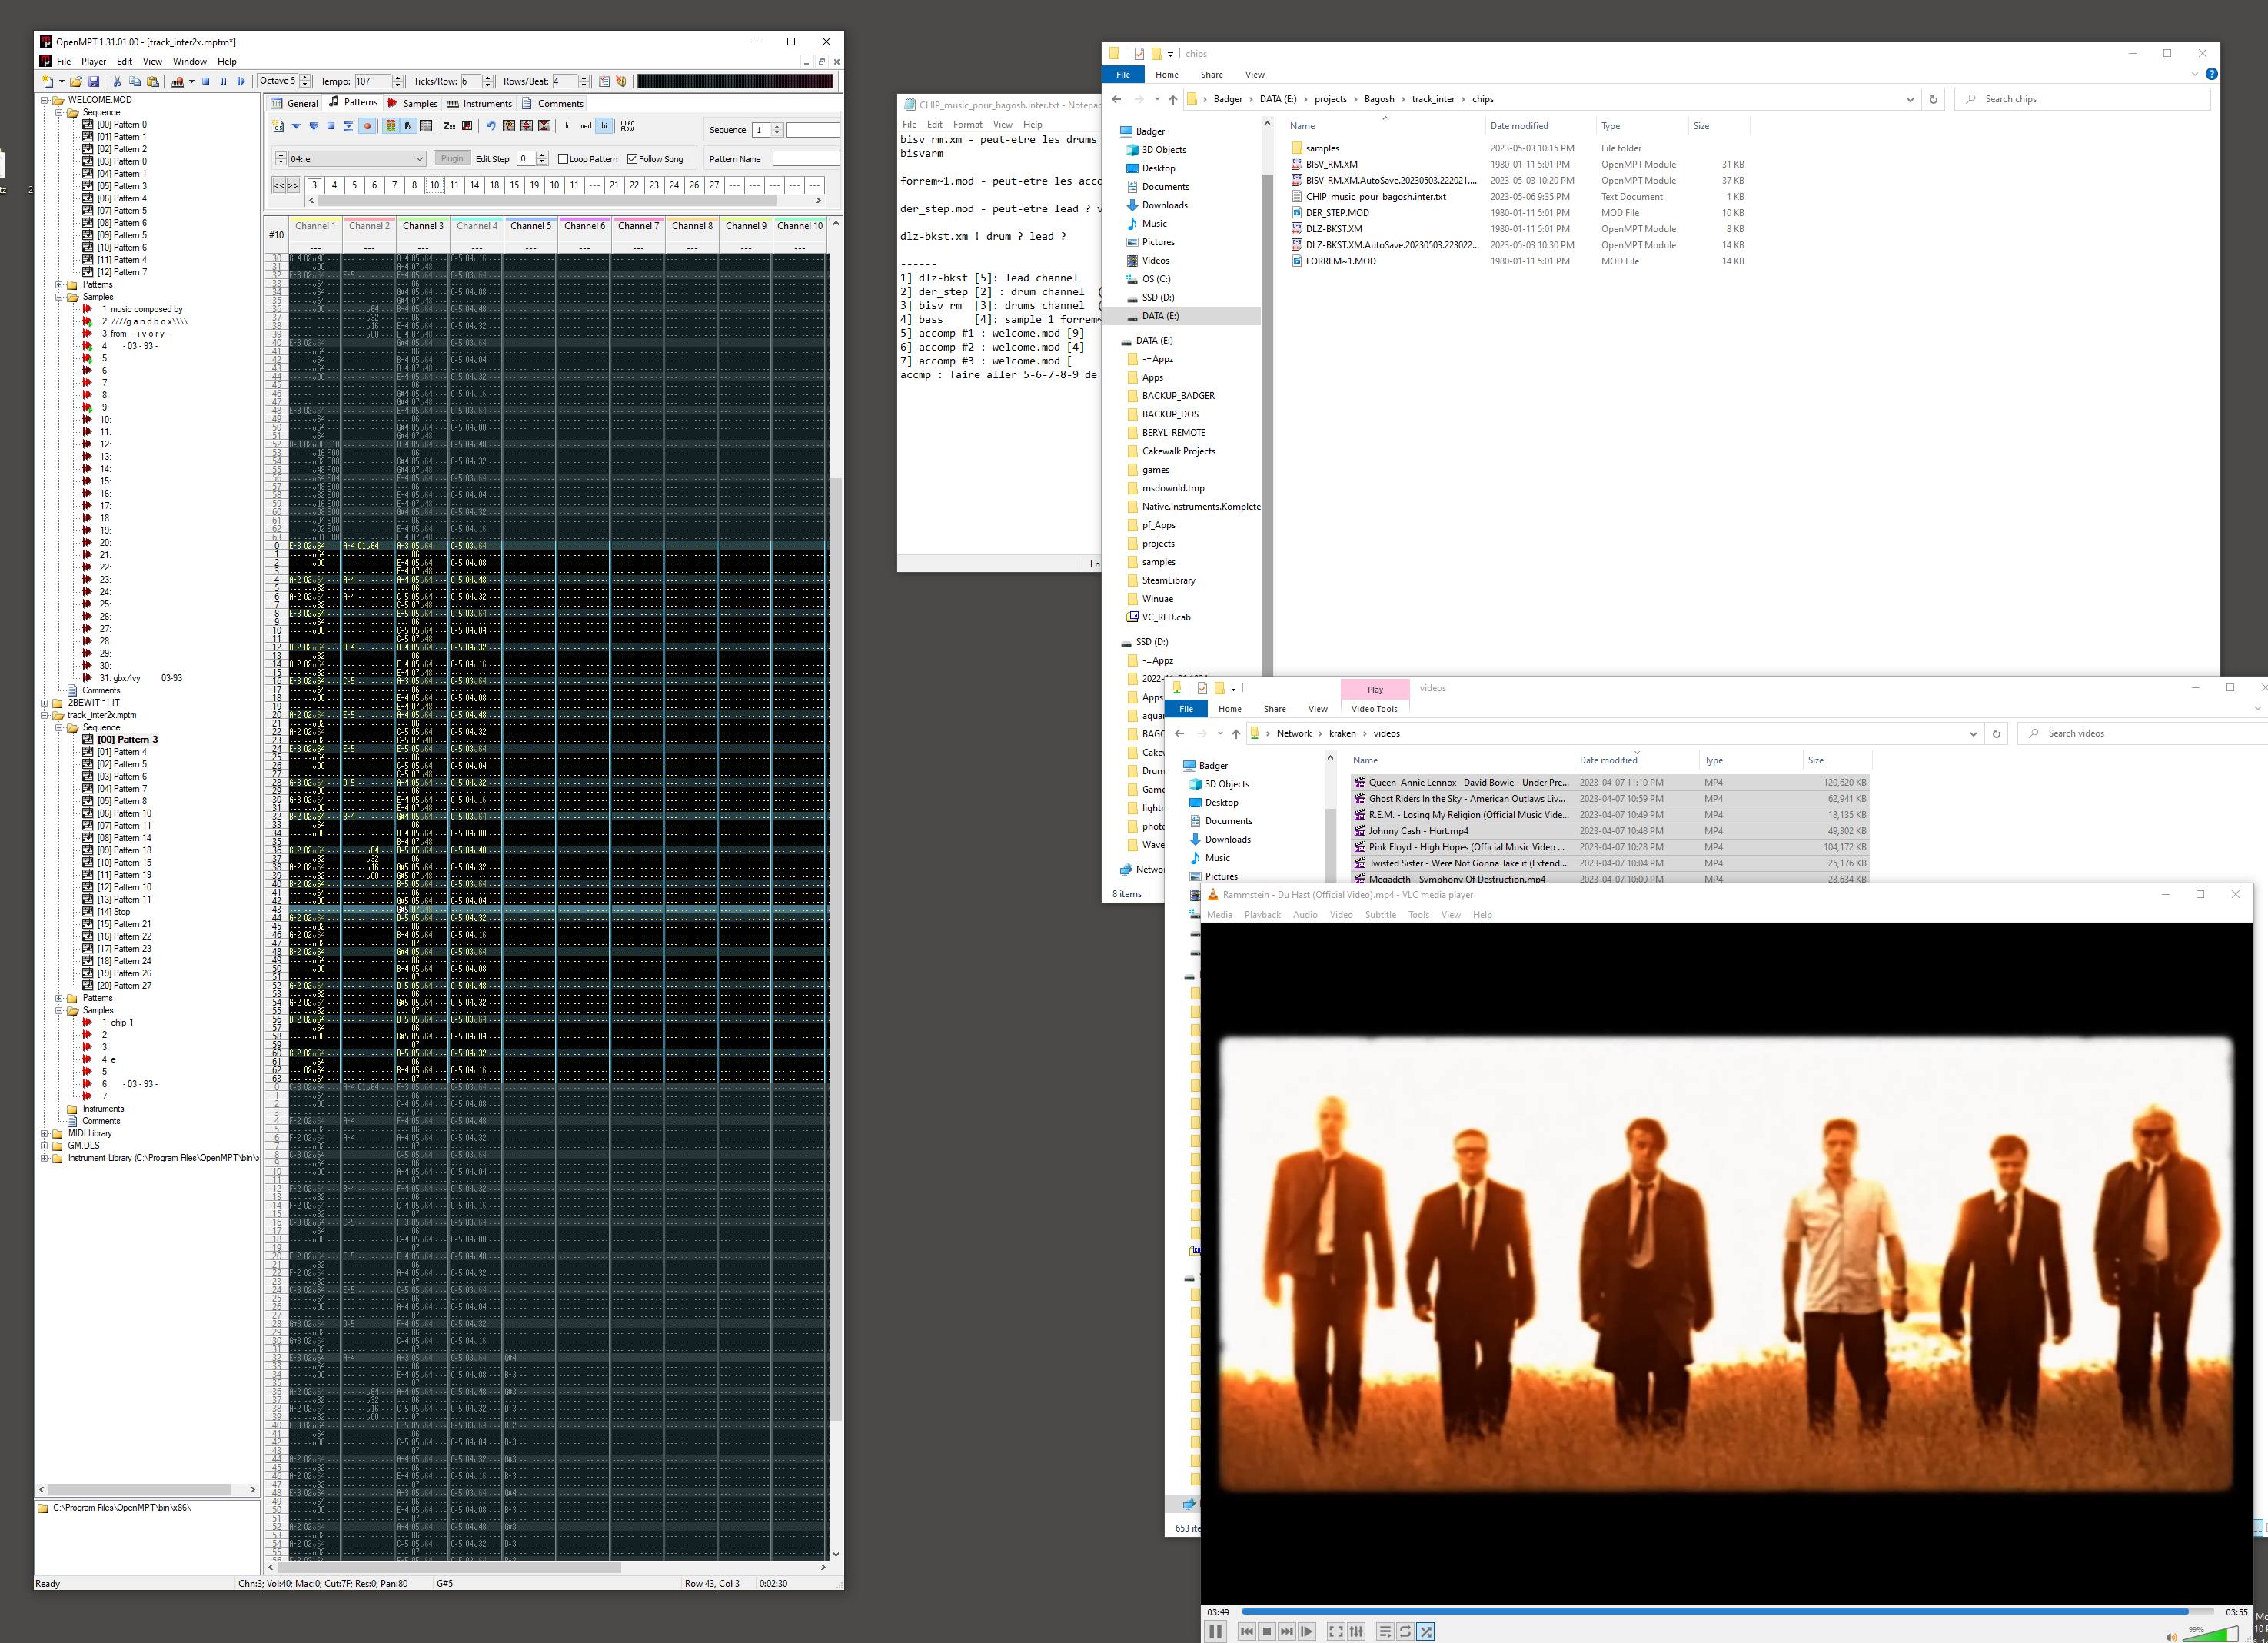Toggle the VLC shuffle icon
Viewport: 2268px width, 1643px height.
point(1426,1632)
